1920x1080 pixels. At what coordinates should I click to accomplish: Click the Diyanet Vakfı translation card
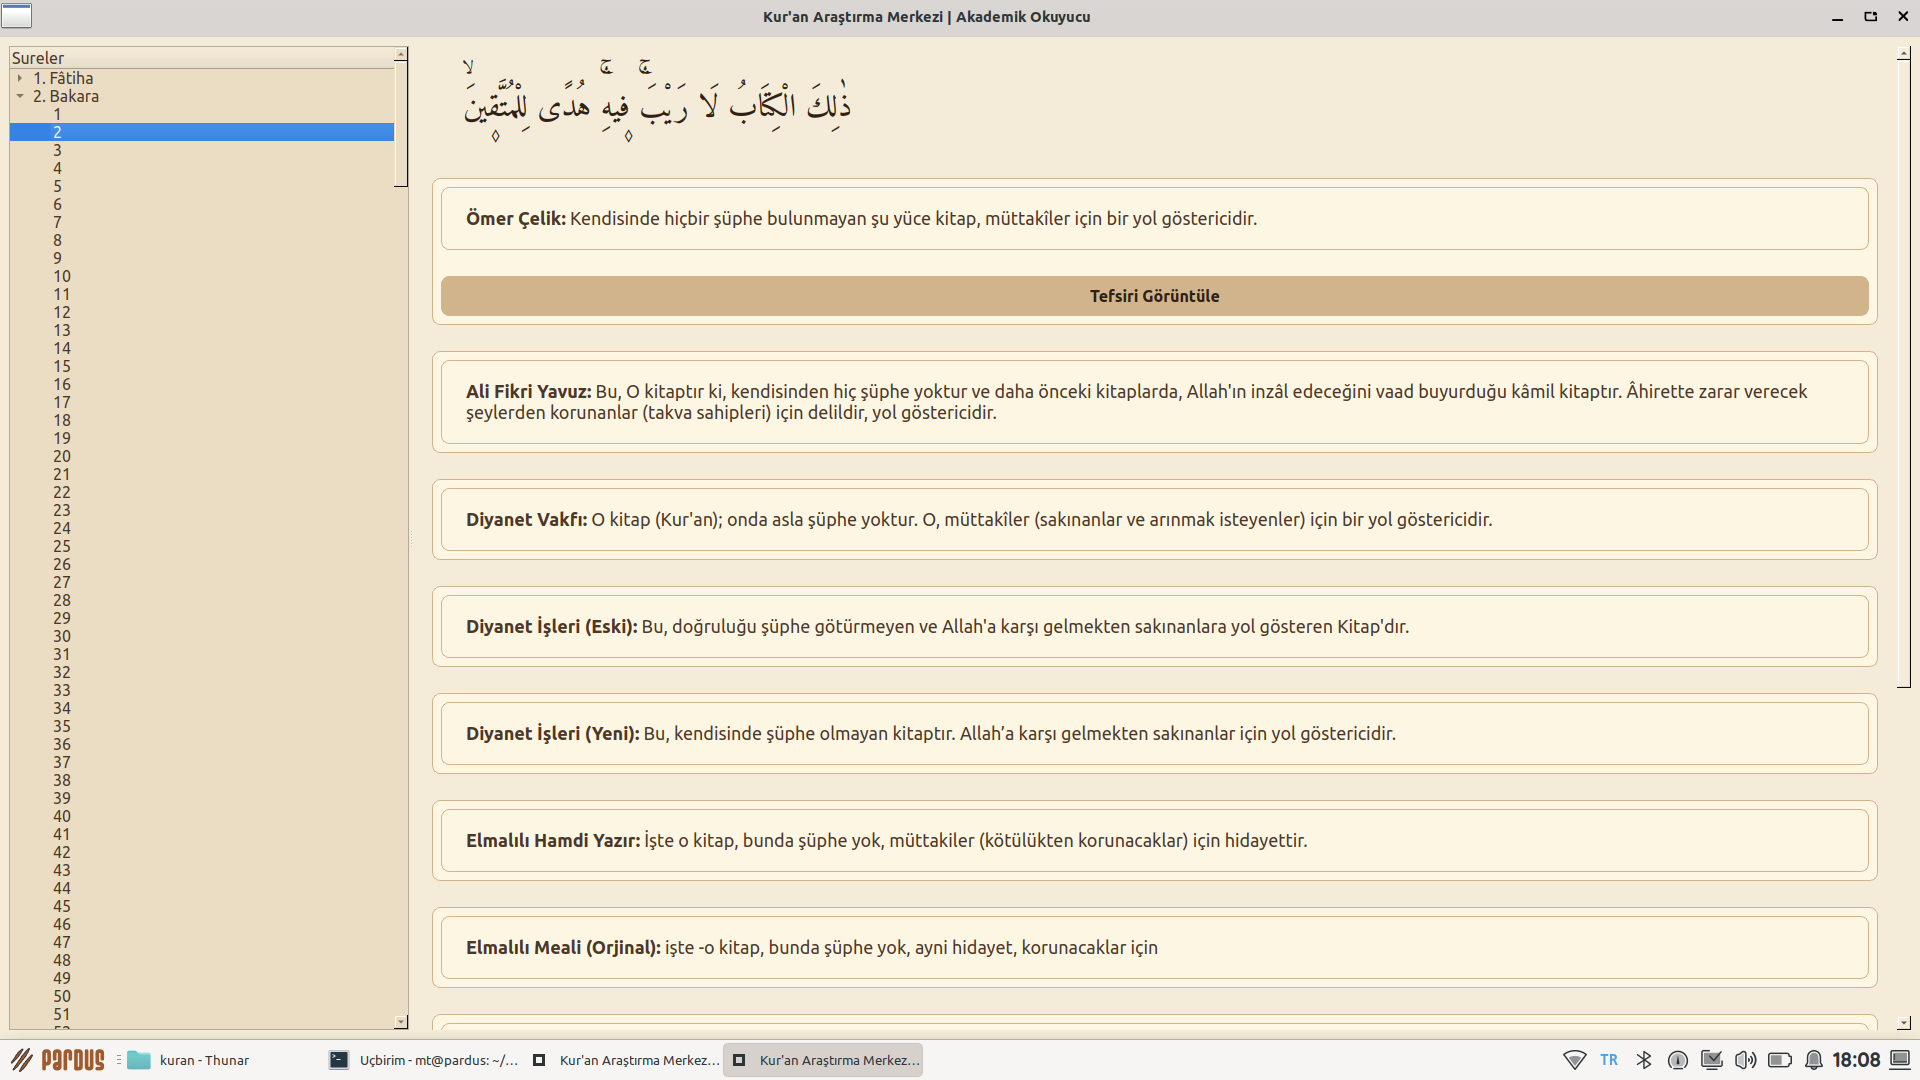coord(1154,520)
